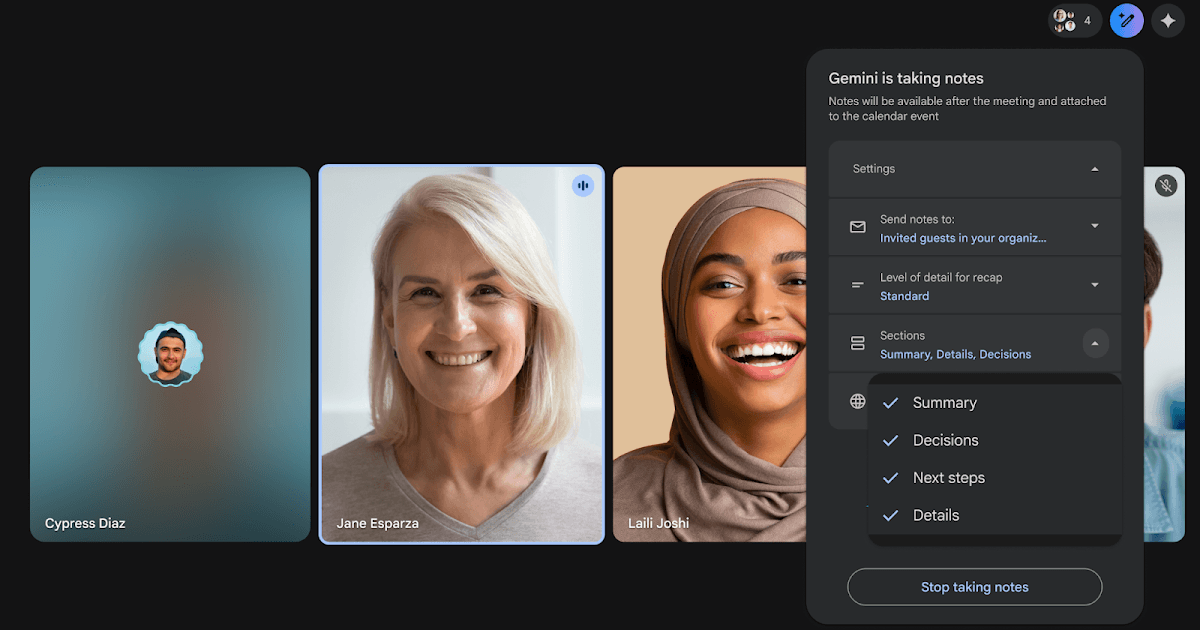The image size is (1200, 630).
Task: Select Laili Joshi's video tile
Action: pos(710,354)
